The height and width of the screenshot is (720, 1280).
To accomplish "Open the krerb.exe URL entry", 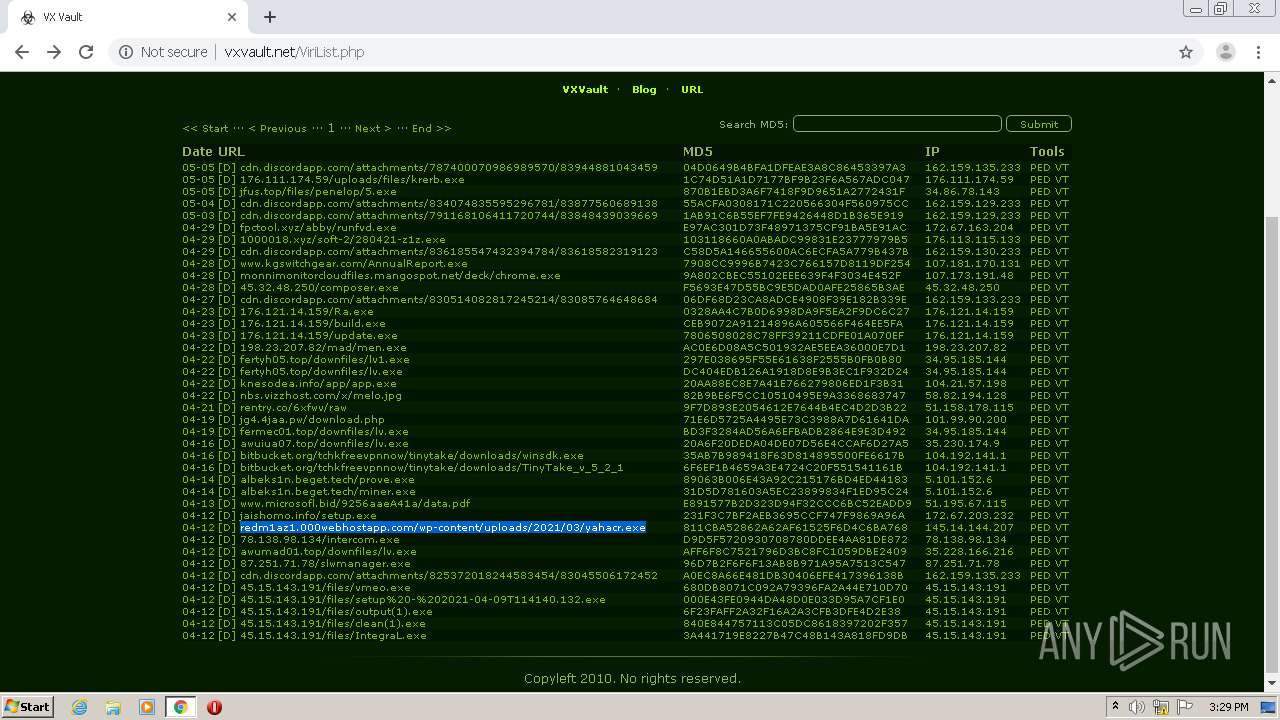I will click(352, 180).
